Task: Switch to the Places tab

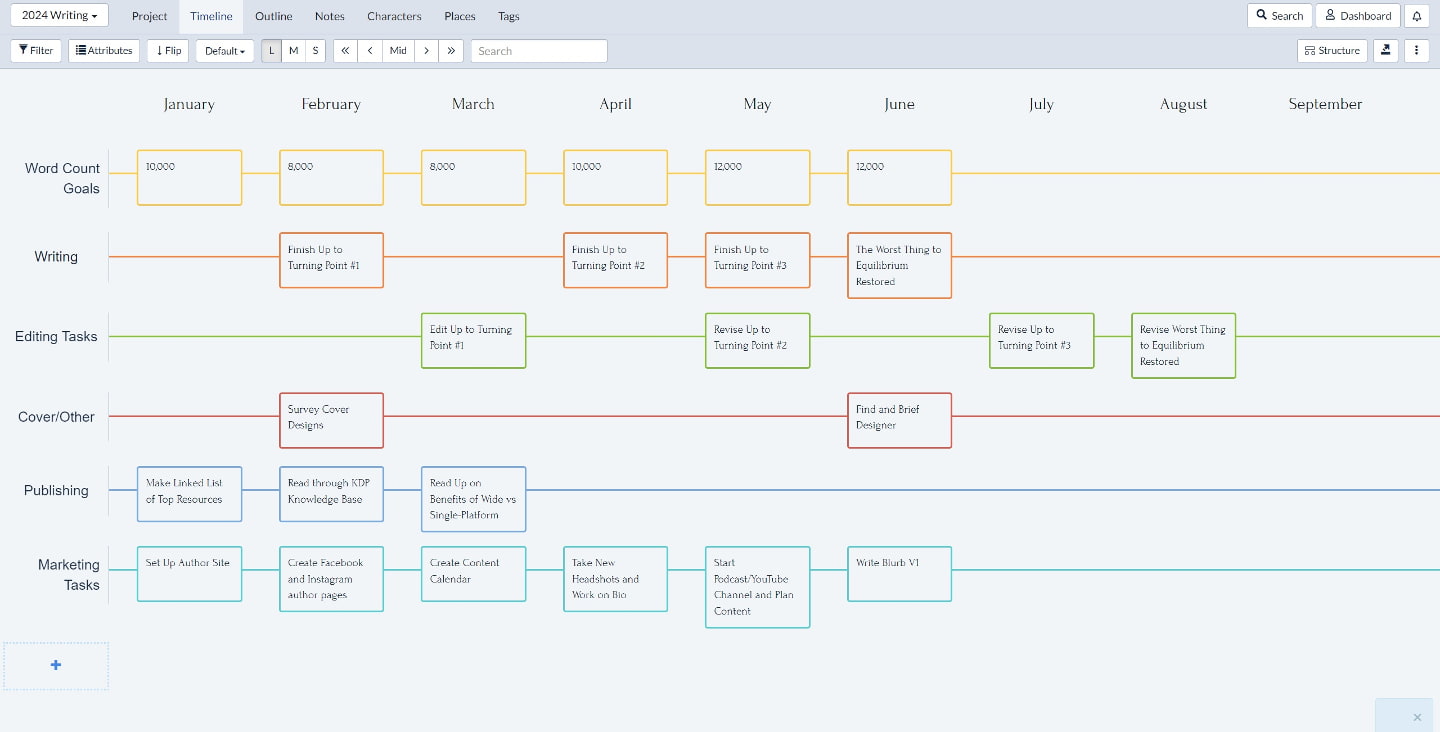Action: click(460, 16)
